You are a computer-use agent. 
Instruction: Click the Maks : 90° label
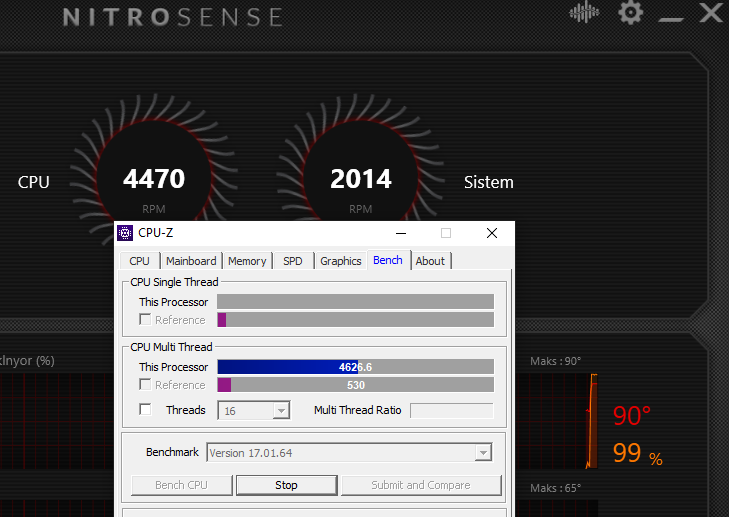(556, 361)
